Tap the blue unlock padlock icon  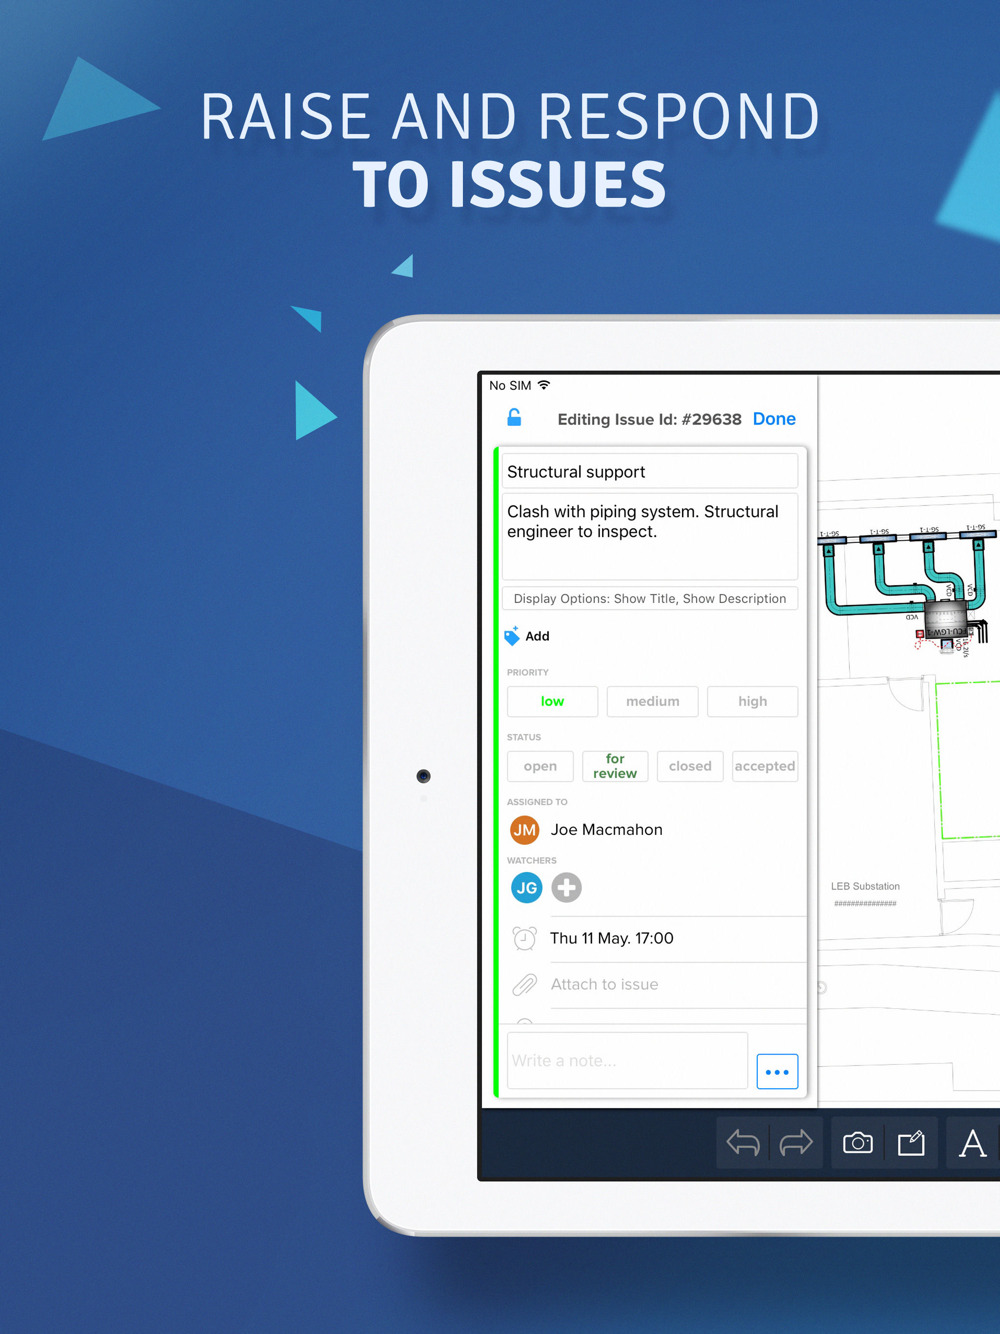(514, 418)
